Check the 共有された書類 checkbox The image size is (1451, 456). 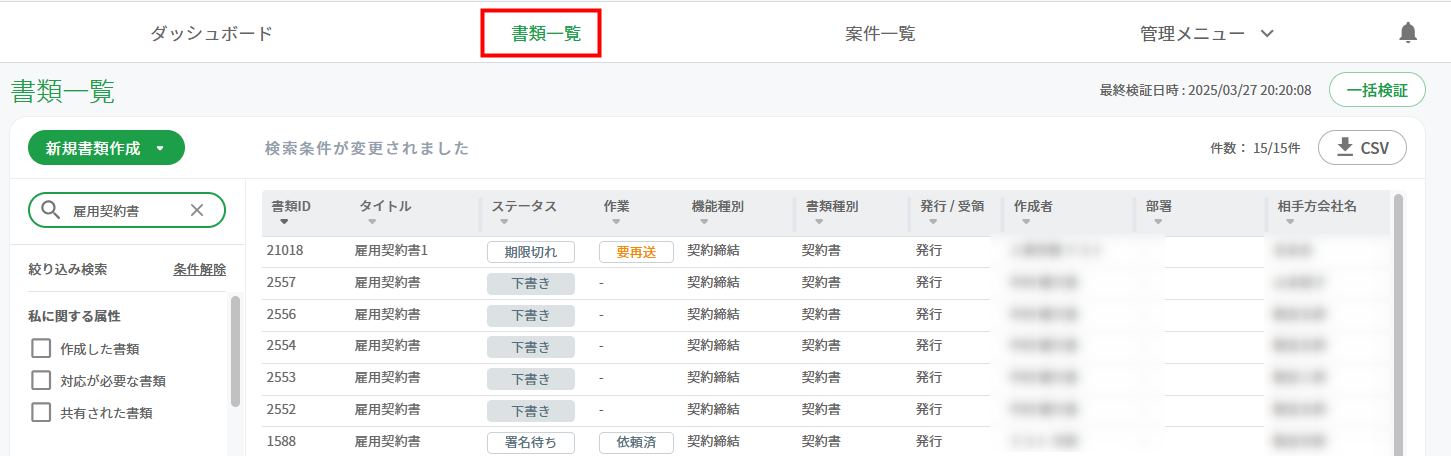tap(41, 411)
